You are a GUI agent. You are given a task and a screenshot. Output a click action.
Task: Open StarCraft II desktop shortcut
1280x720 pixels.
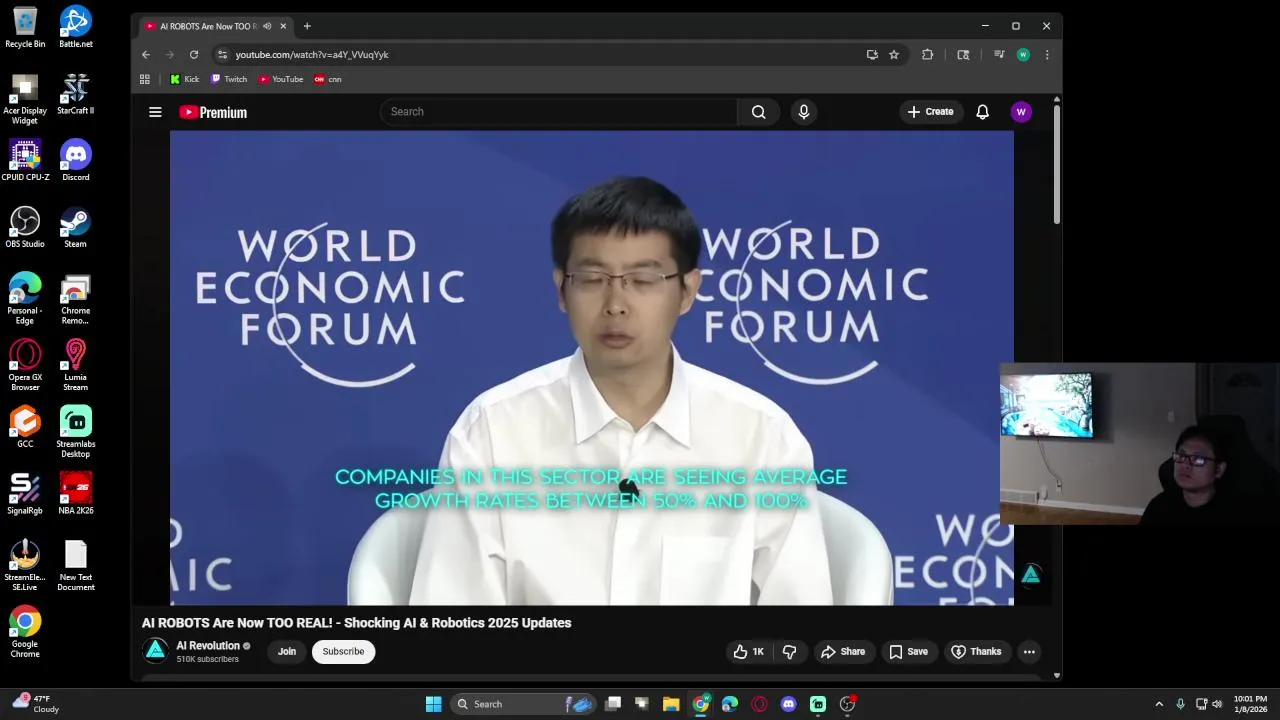[x=75, y=94]
